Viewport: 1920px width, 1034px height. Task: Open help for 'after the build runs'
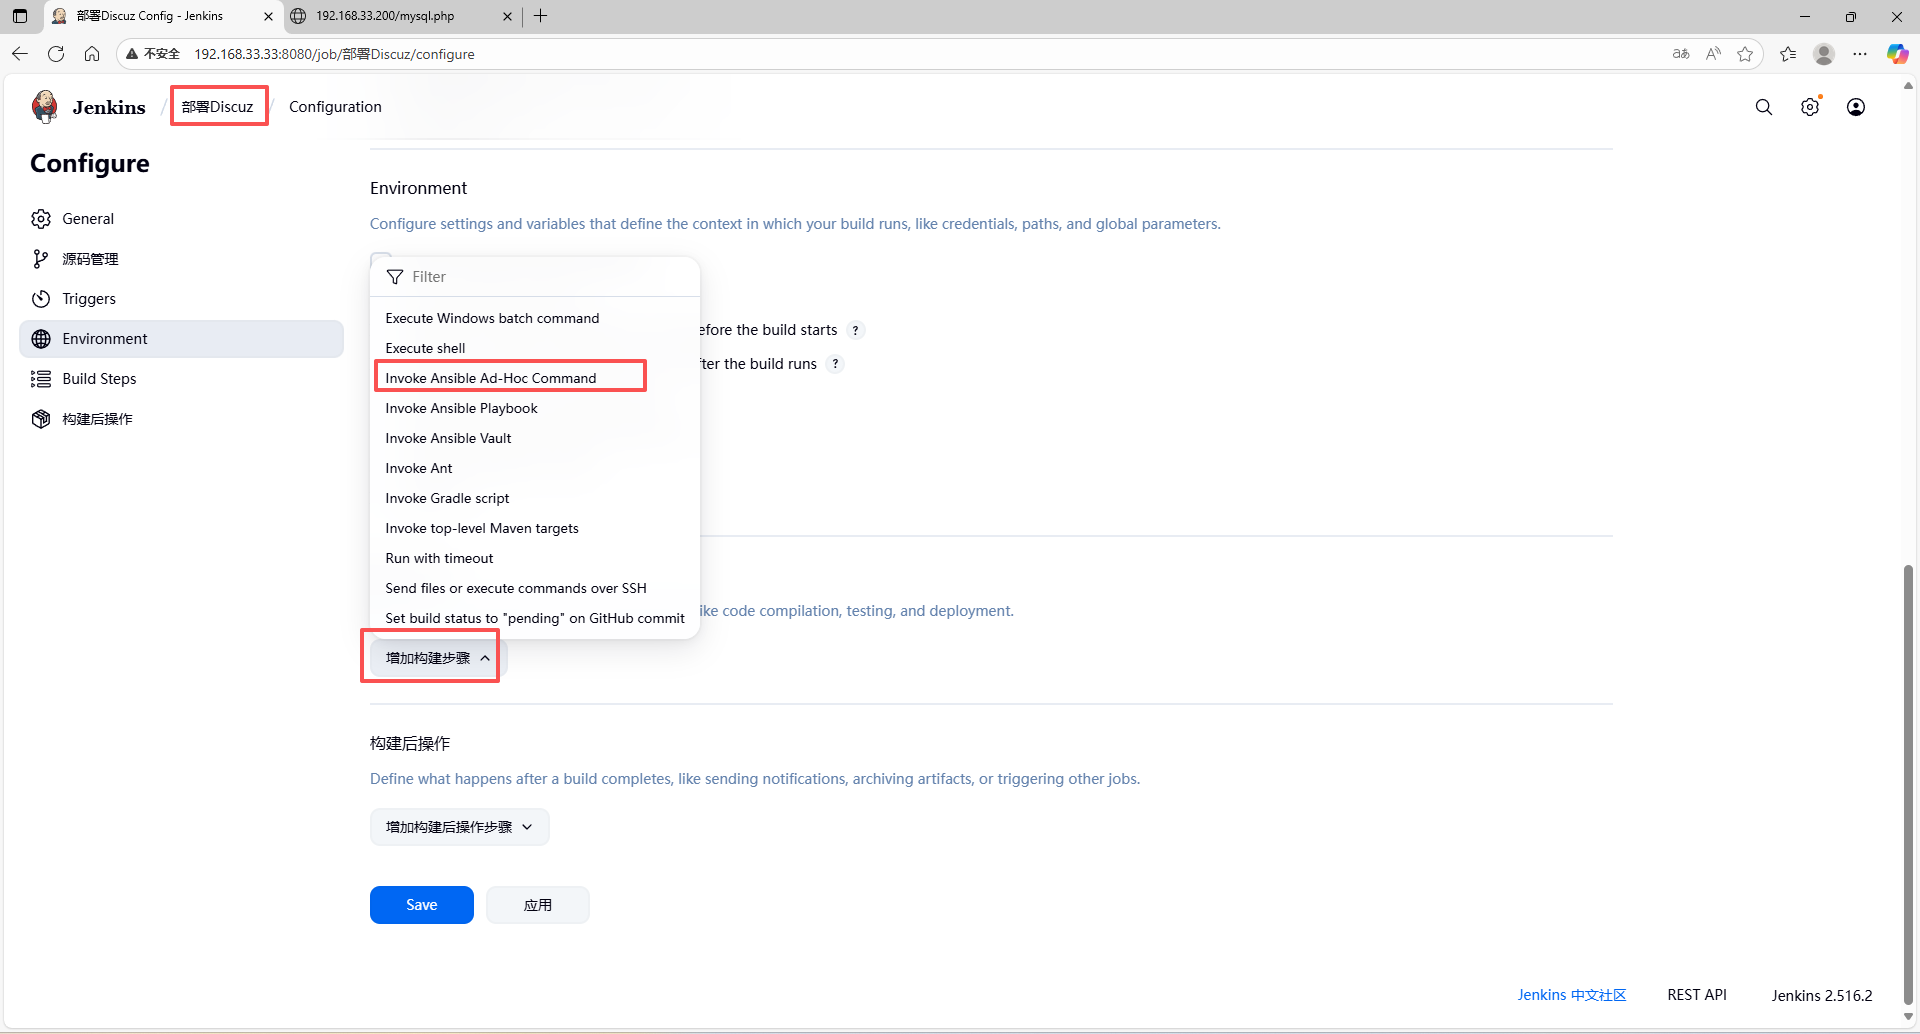[x=835, y=364]
